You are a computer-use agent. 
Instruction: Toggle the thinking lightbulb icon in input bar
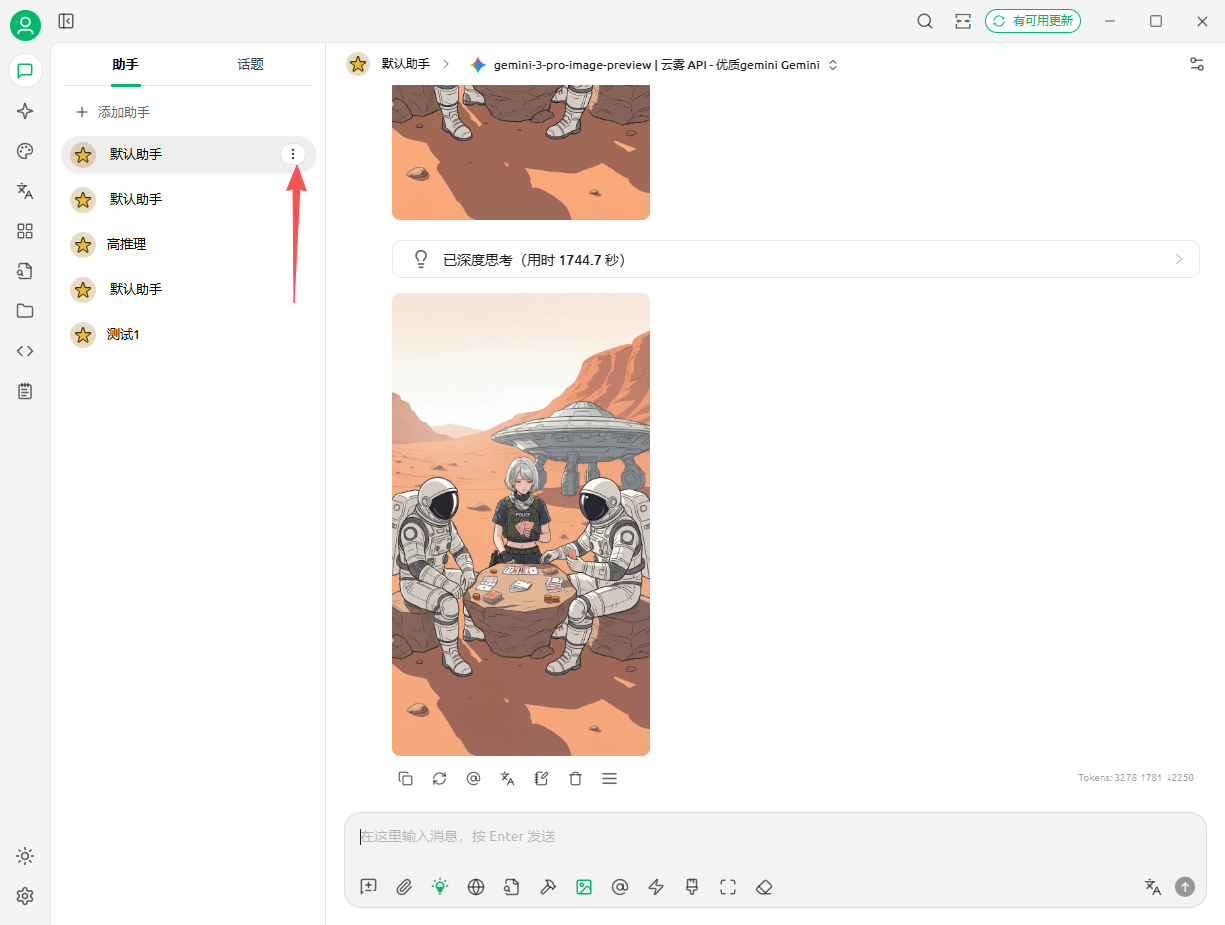(439, 887)
